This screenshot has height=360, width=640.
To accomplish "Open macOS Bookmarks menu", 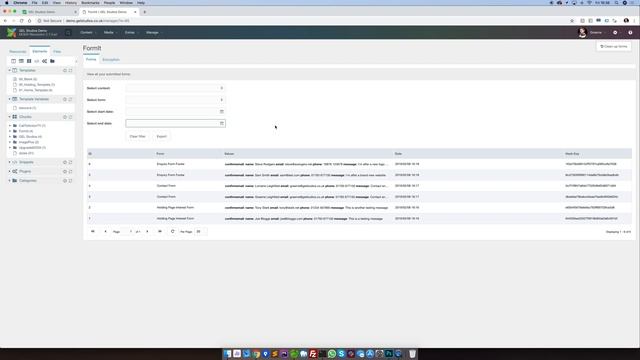I will (x=90, y=3).
